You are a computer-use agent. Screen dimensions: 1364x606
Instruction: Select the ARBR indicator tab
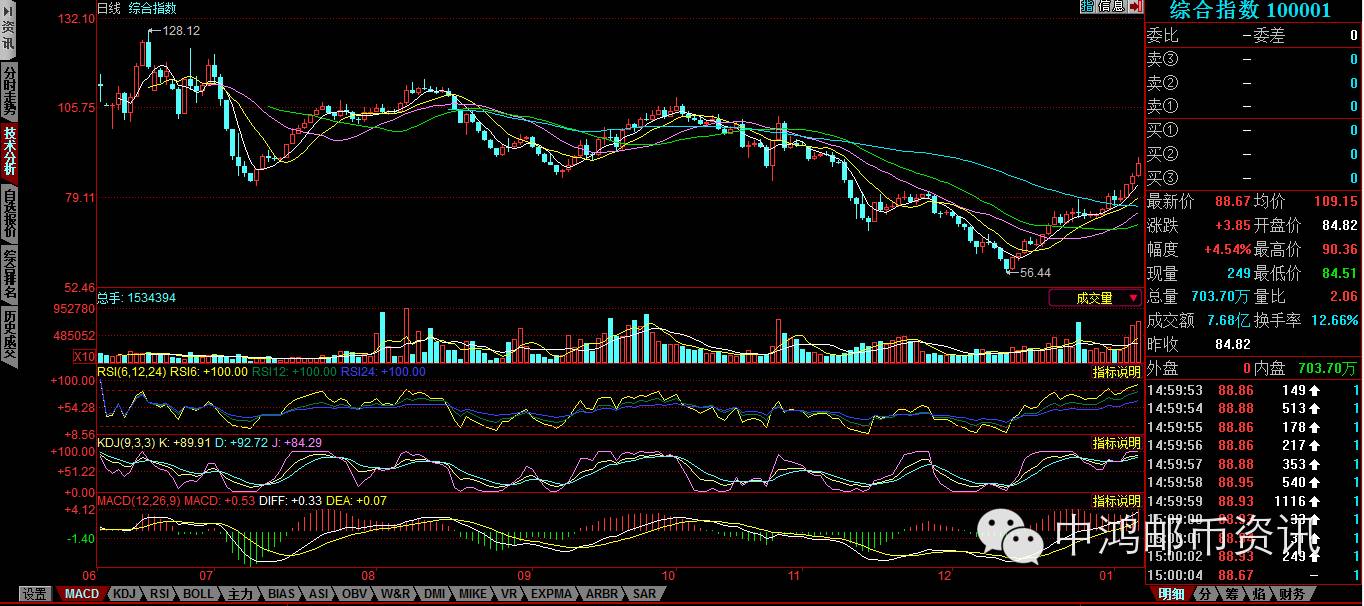(x=602, y=594)
